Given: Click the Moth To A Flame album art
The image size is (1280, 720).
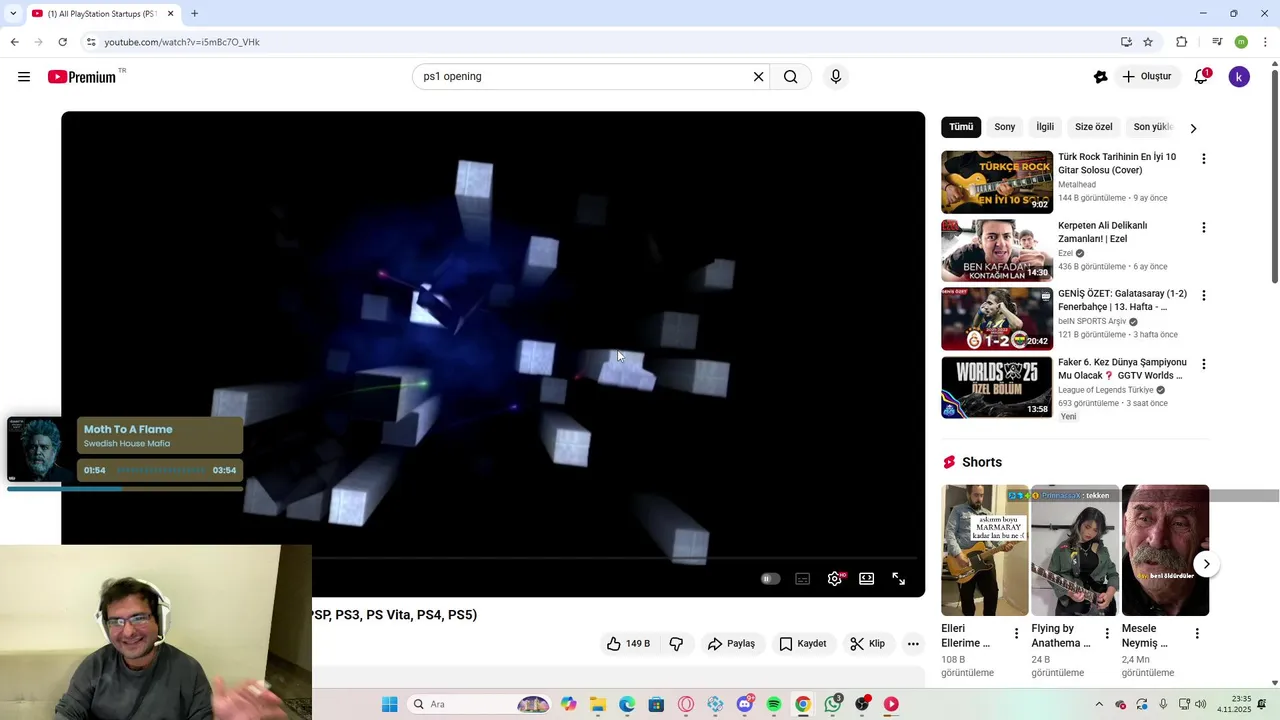Looking at the screenshot, I should click(x=40, y=450).
